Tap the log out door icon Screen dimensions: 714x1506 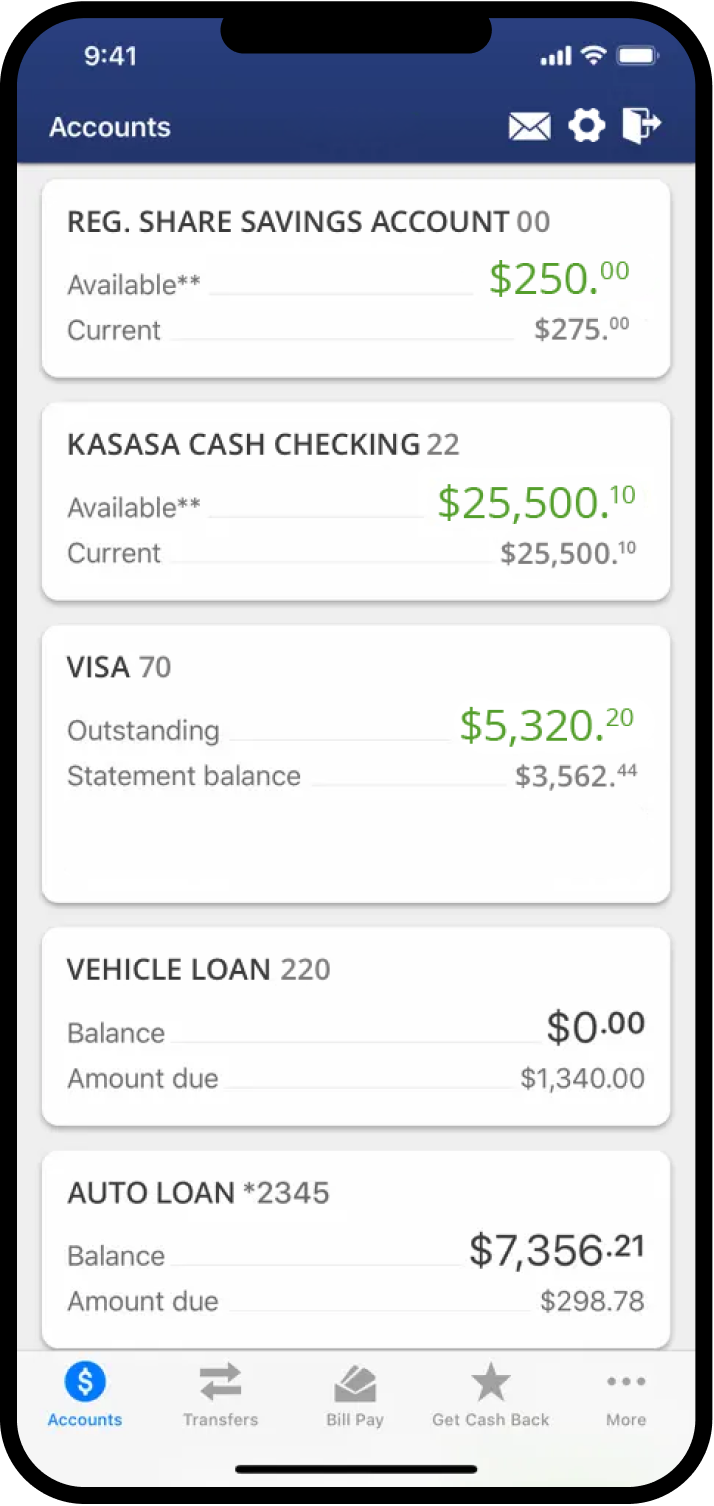(641, 125)
